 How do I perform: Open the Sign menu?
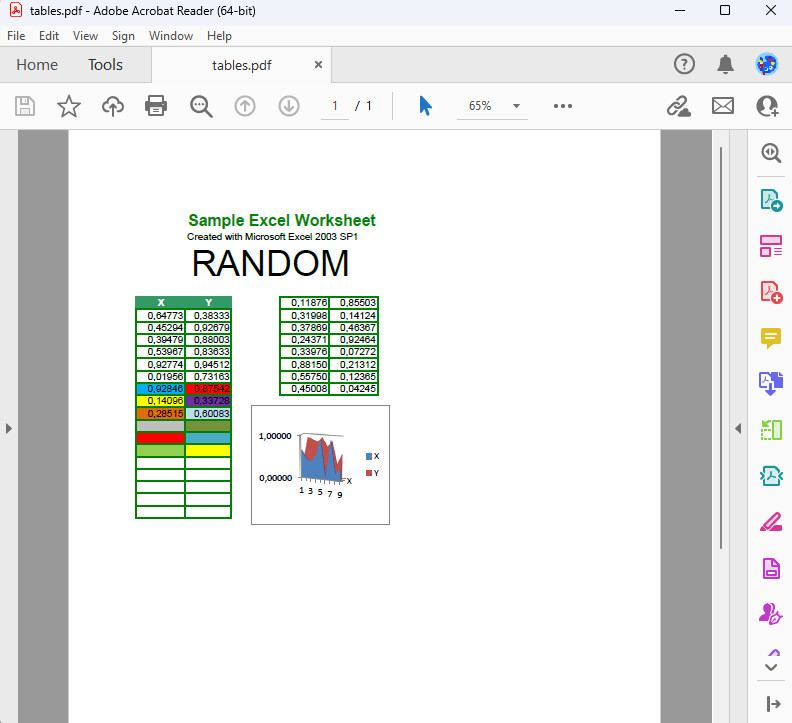coord(123,36)
